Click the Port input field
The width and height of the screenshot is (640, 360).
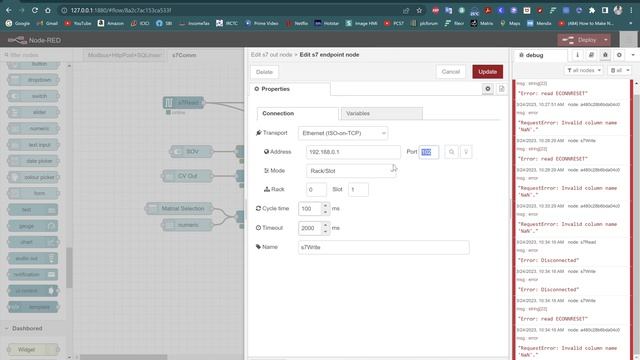click(429, 152)
